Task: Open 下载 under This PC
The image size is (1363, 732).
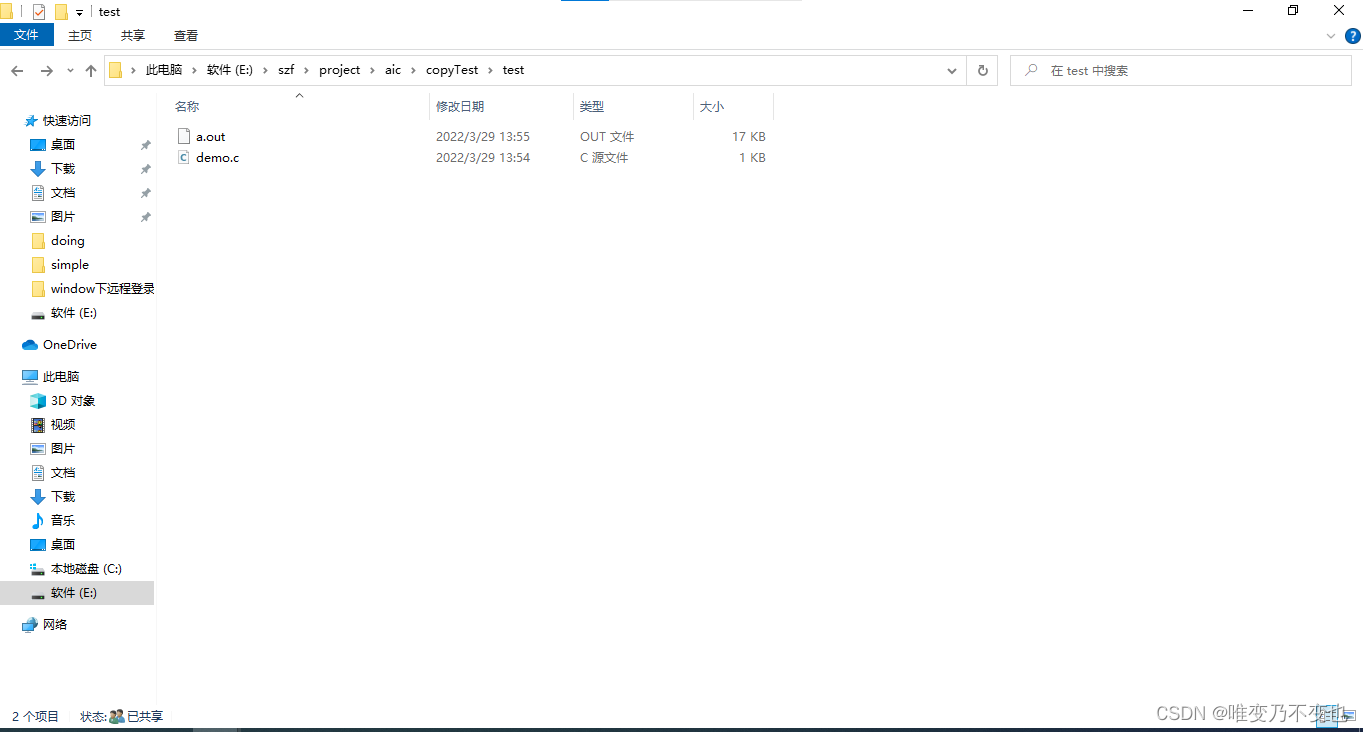Action: [x=63, y=496]
